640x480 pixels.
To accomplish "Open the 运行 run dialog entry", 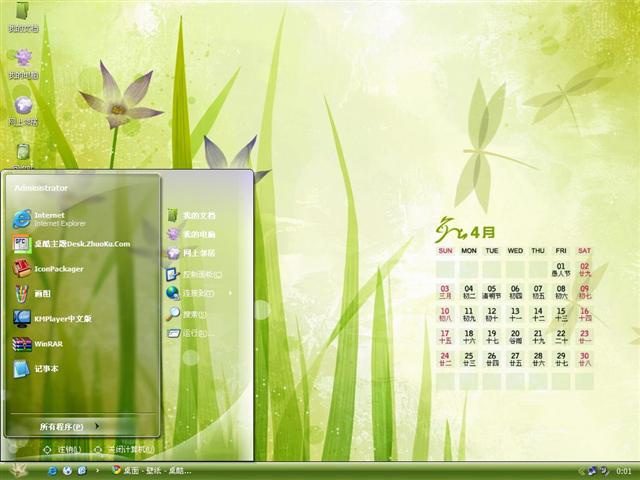I will pyautogui.click(x=190, y=333).
